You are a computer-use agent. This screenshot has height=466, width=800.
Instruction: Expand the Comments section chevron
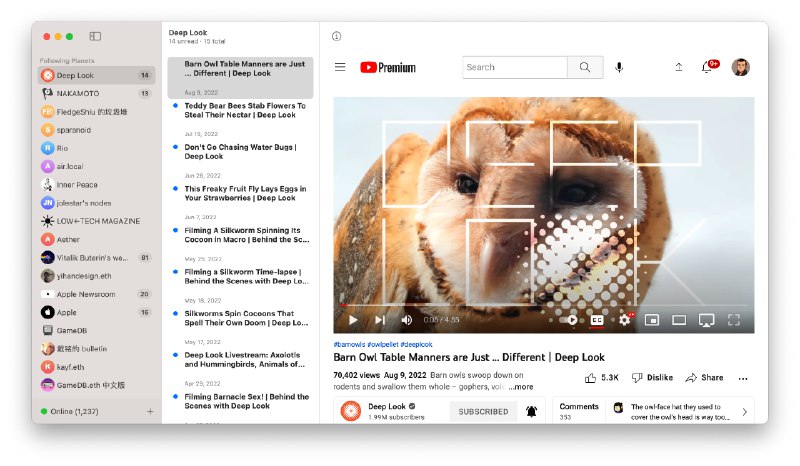pos(743,411)
